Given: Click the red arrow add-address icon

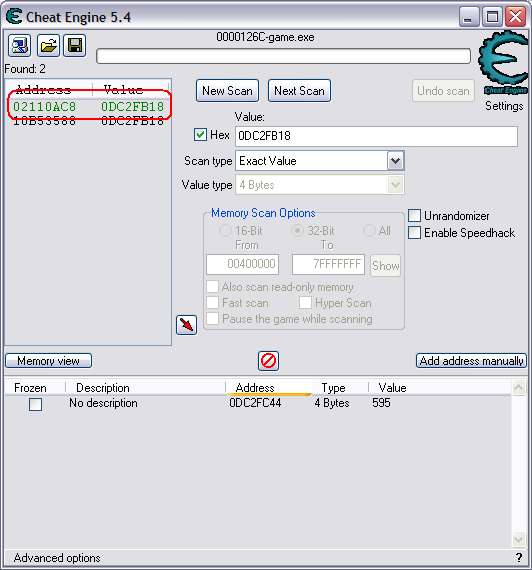Looking at the screenshot, I should pos(187,325).
